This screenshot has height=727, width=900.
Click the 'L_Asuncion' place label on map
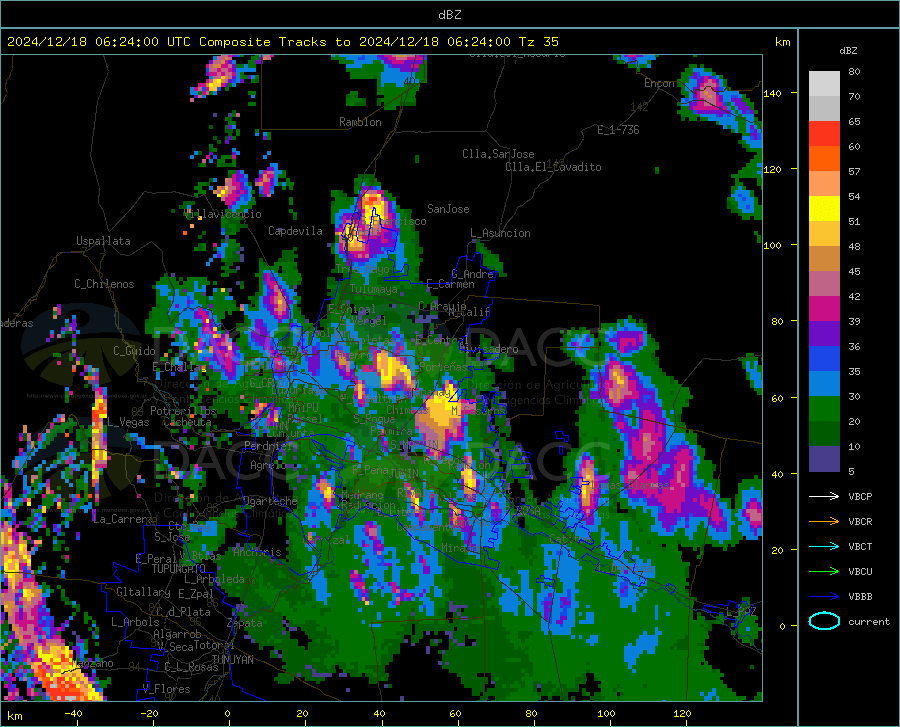click(500, 233)
